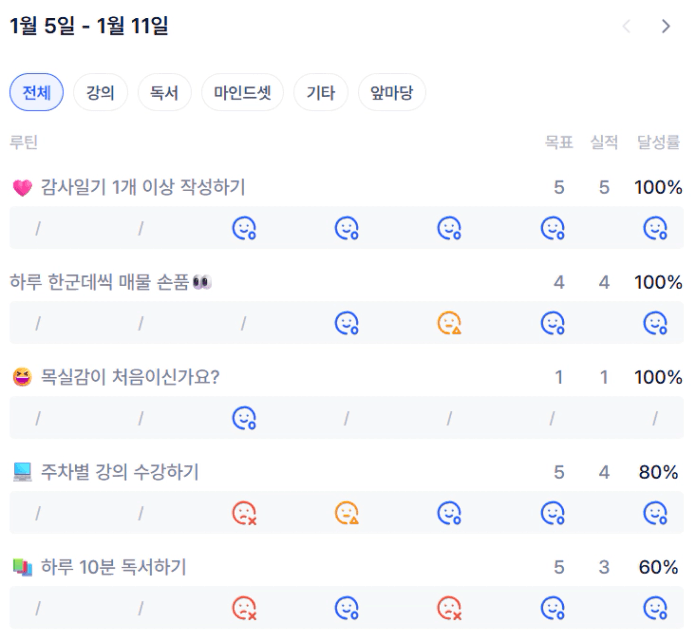The image size is (696, 643).
Task: Go to previous week with left chevron
Action: (627, 27)
